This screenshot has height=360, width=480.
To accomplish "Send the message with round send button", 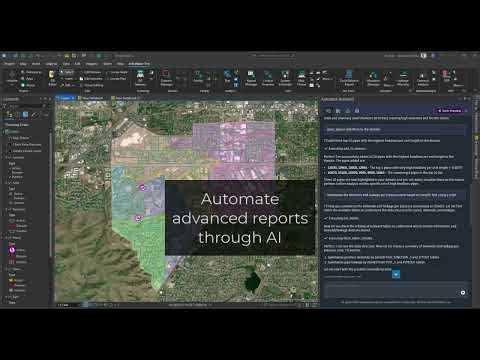I will 463,293.
